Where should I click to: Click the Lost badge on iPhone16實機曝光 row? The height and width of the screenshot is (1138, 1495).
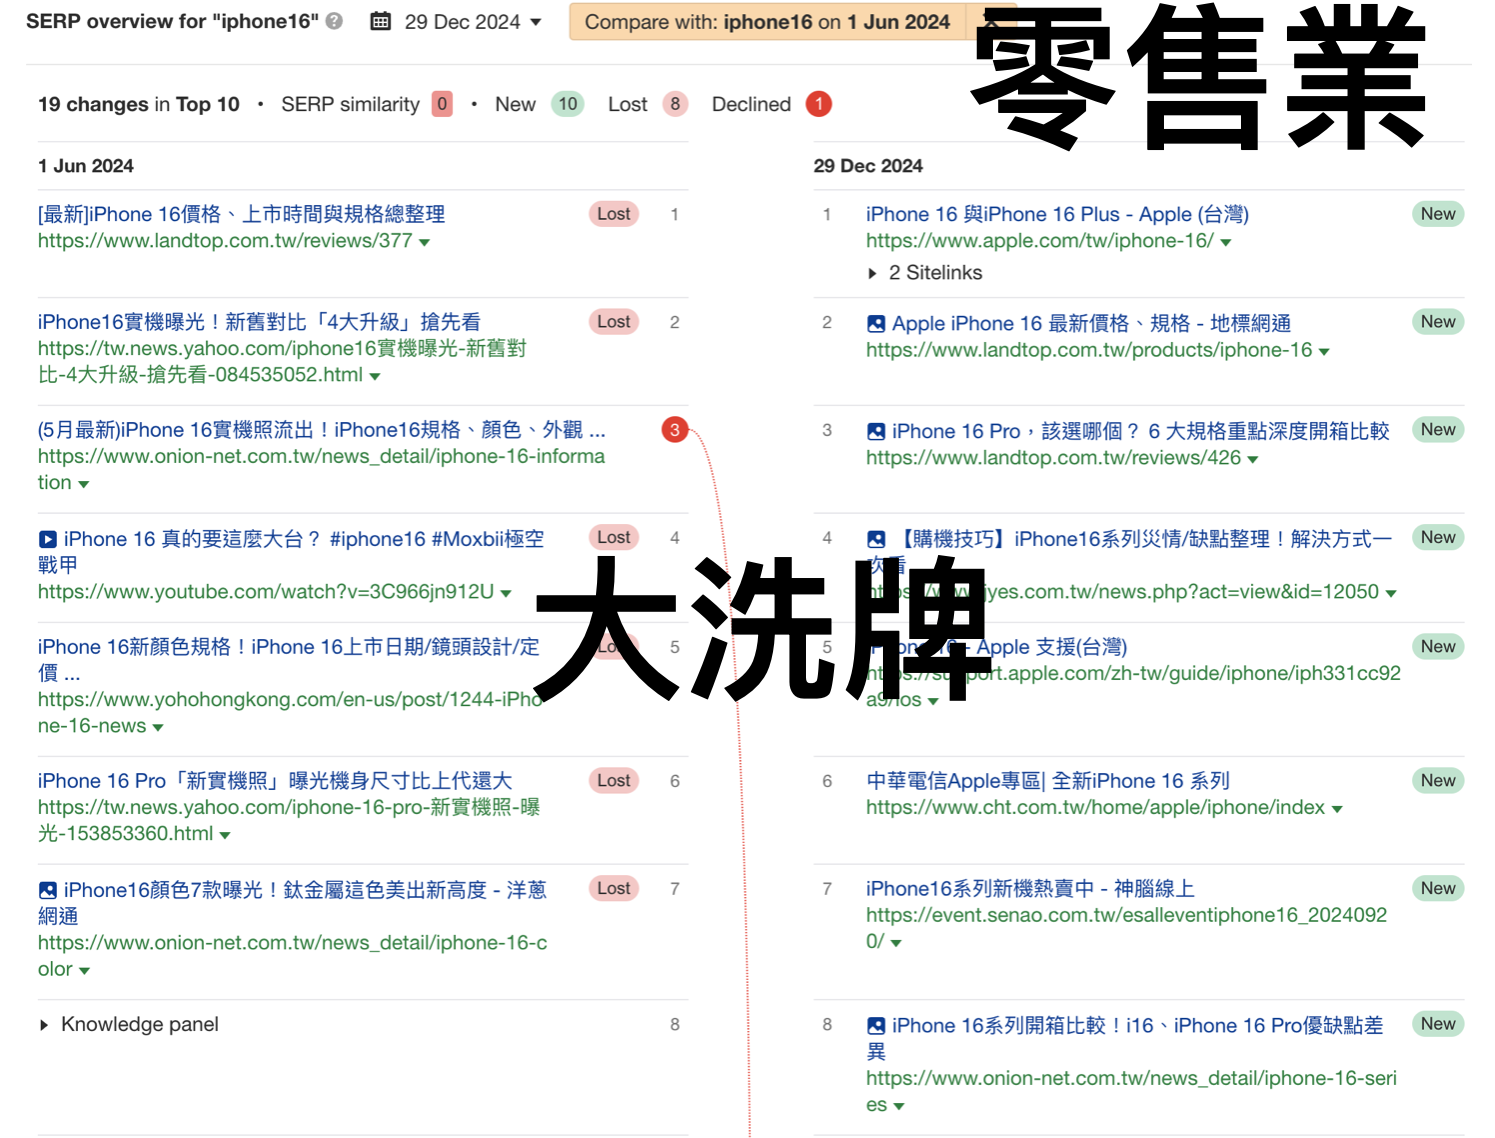[x=614, y=322]
